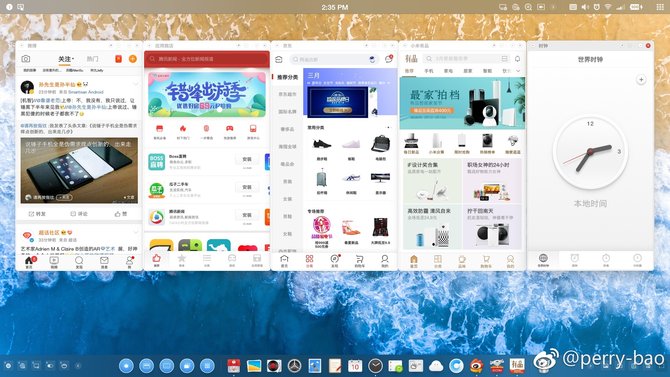Click the 评论 comment button under Weibo post
This screenshot has width=670, height=377.
tap(79, 213)
